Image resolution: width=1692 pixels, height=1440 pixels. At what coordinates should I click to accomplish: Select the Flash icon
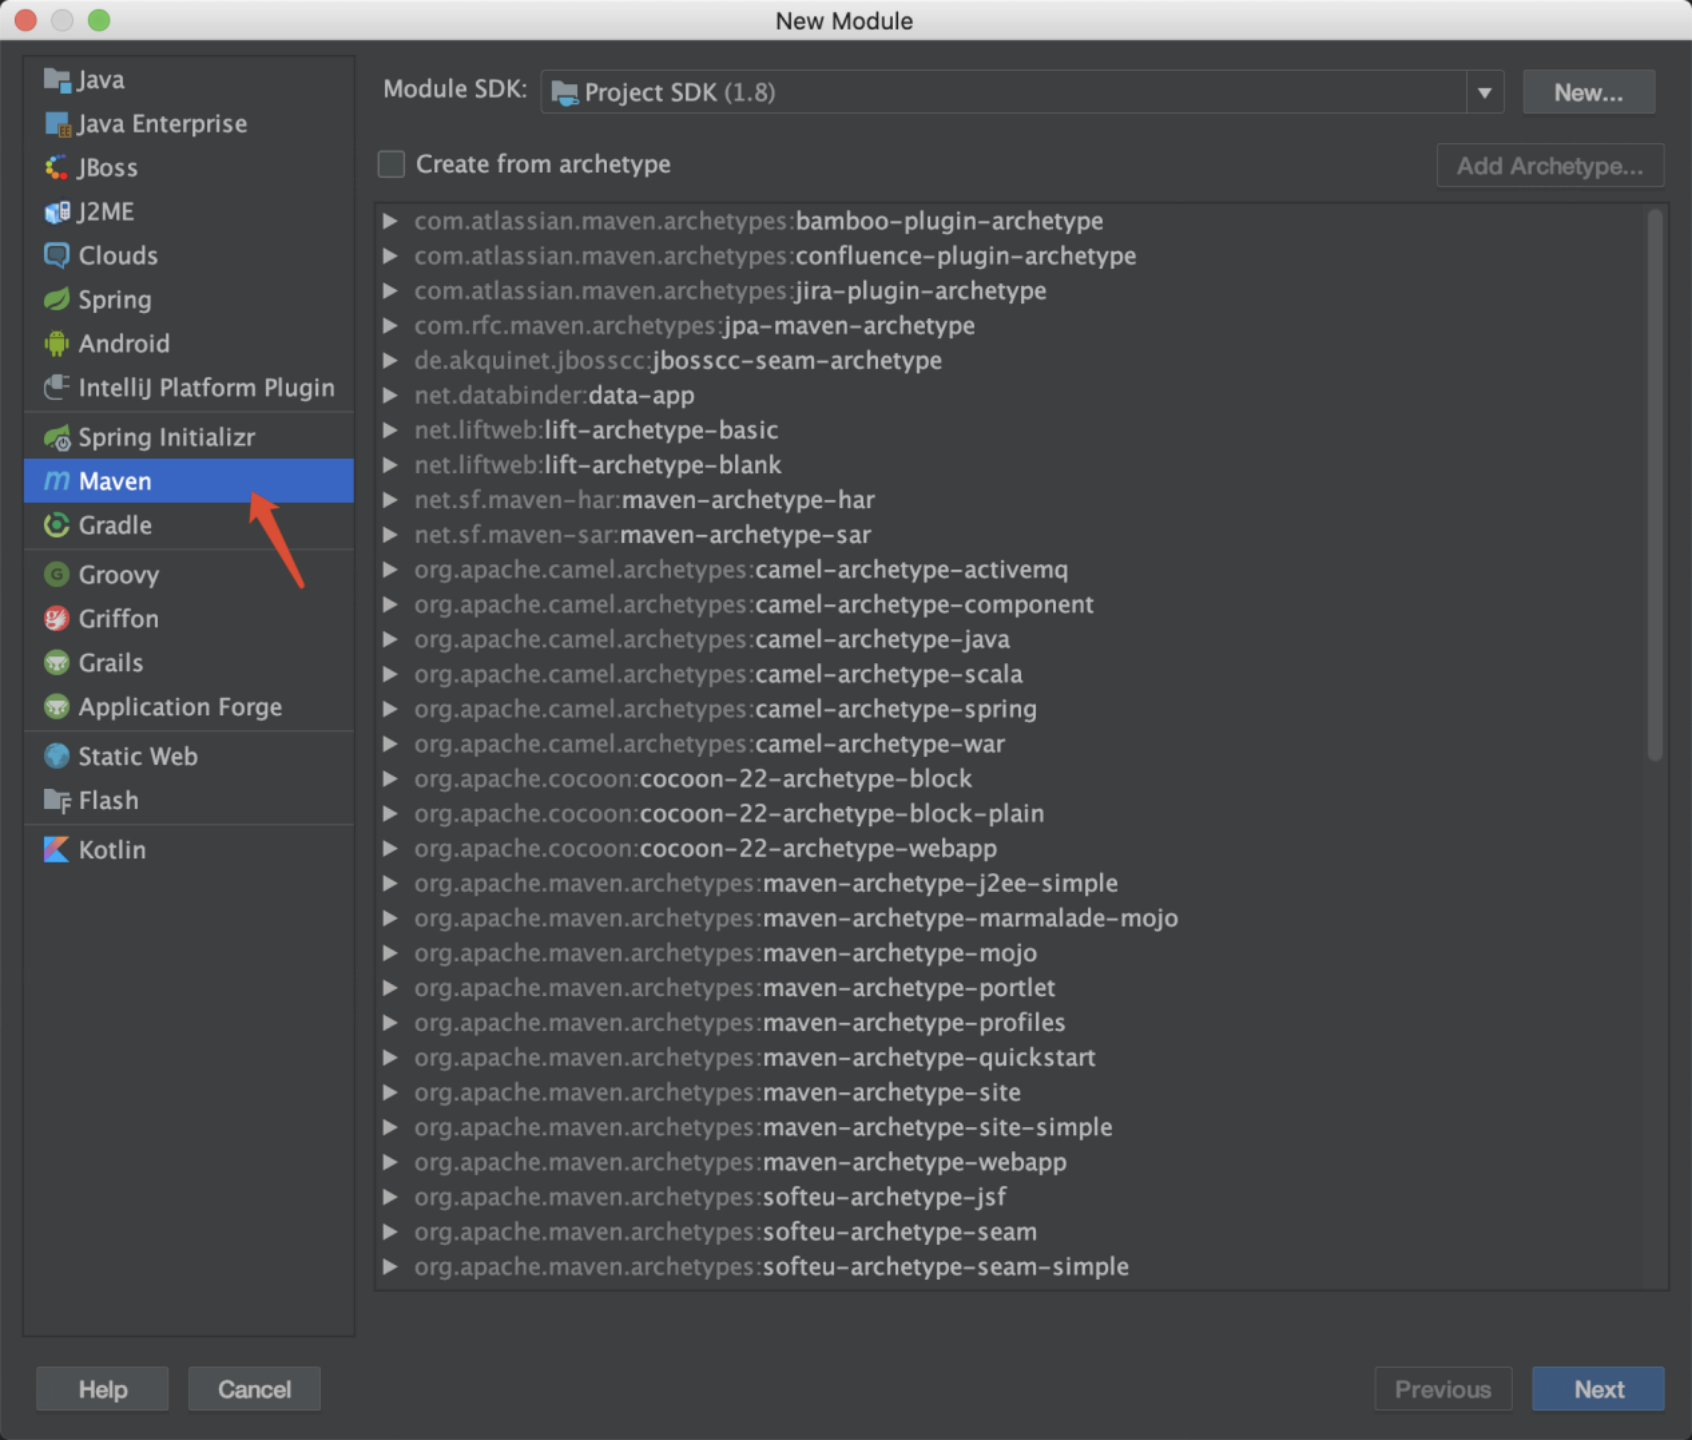click(x=57, y=800)
